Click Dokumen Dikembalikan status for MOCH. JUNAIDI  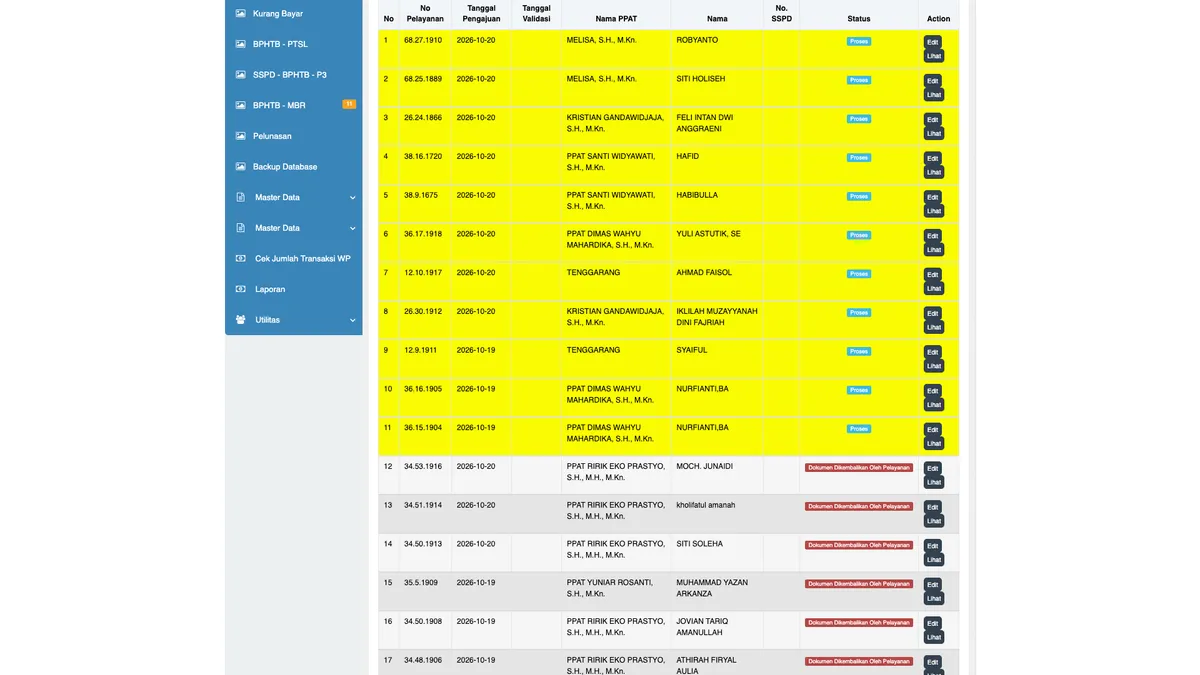pos(859,467)
